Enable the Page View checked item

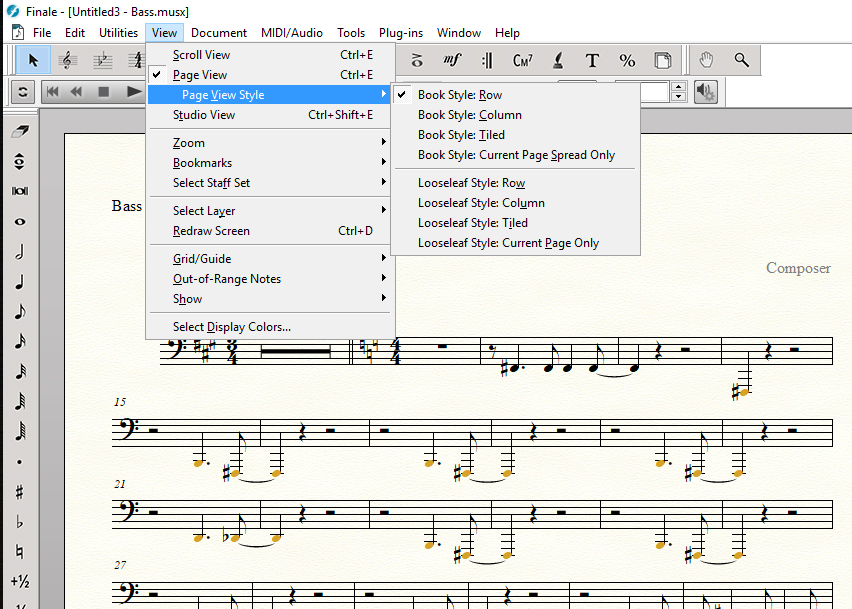click(x=200, y=75)
